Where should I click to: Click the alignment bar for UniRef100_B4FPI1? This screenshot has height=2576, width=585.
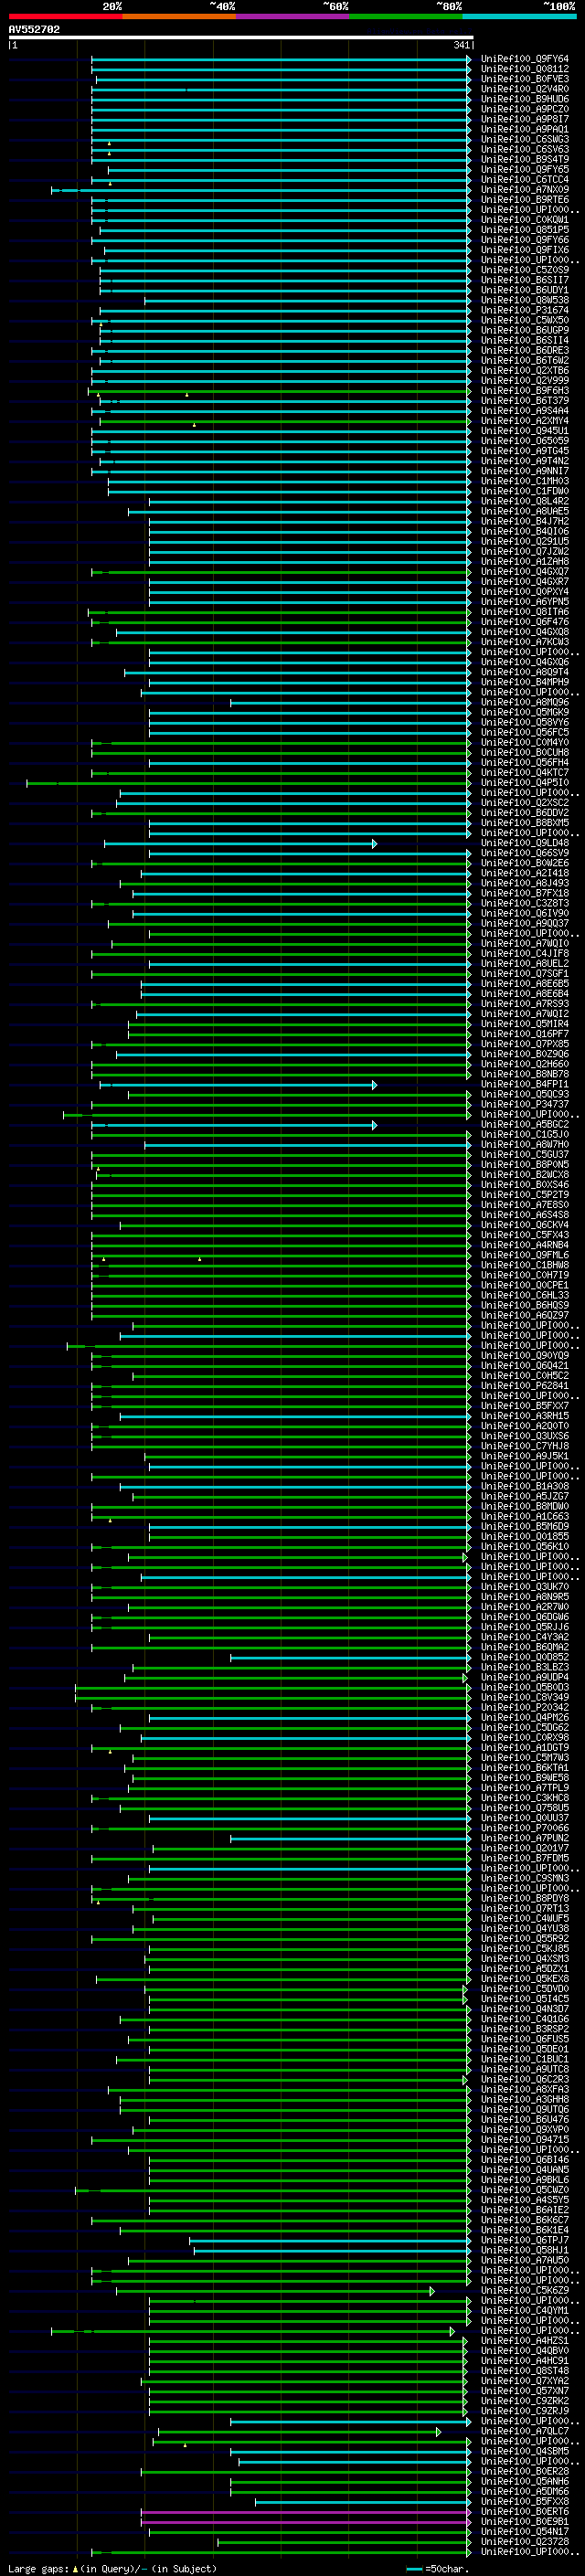click(x=238, y=1084)
